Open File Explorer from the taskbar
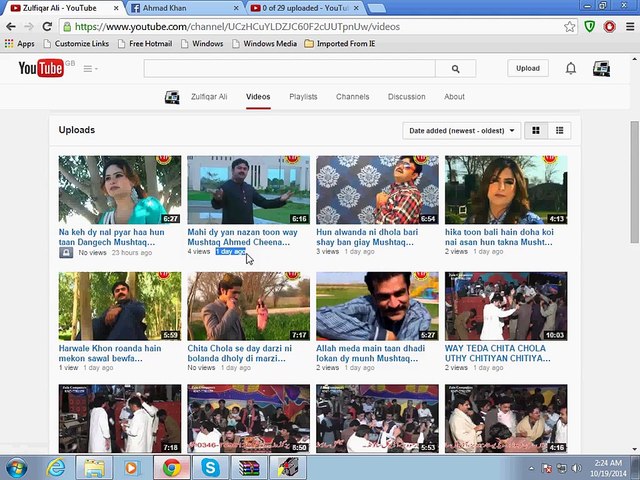Image resolution: width=640 pixels, height=480 pixels. pos(94,468)
